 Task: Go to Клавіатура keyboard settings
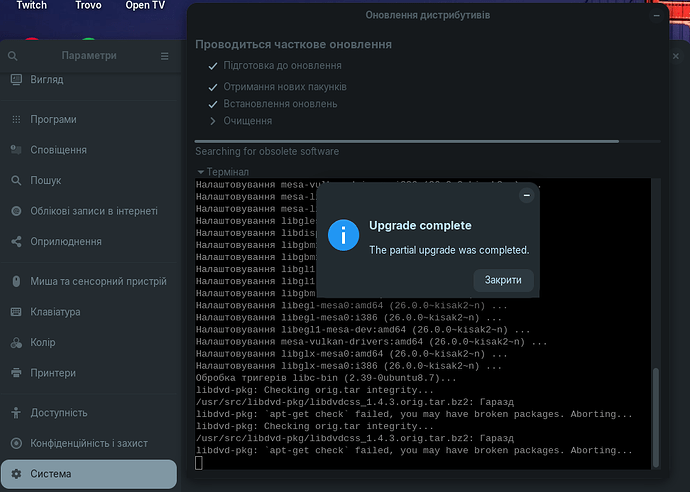[x=55, y=312]
